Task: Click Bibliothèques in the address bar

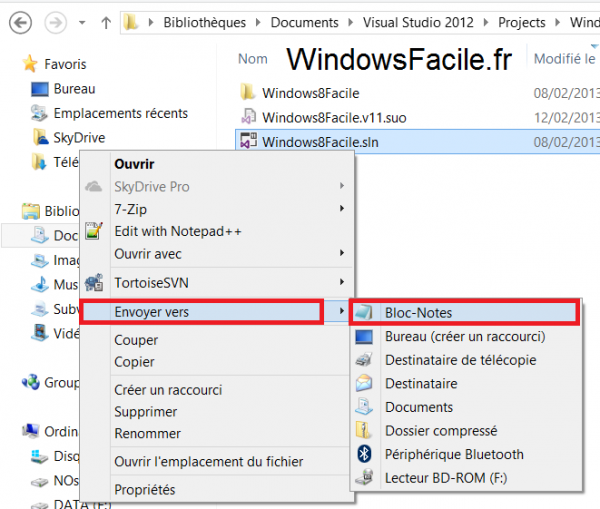Action: pyautogui.click(x=205, y=23)
